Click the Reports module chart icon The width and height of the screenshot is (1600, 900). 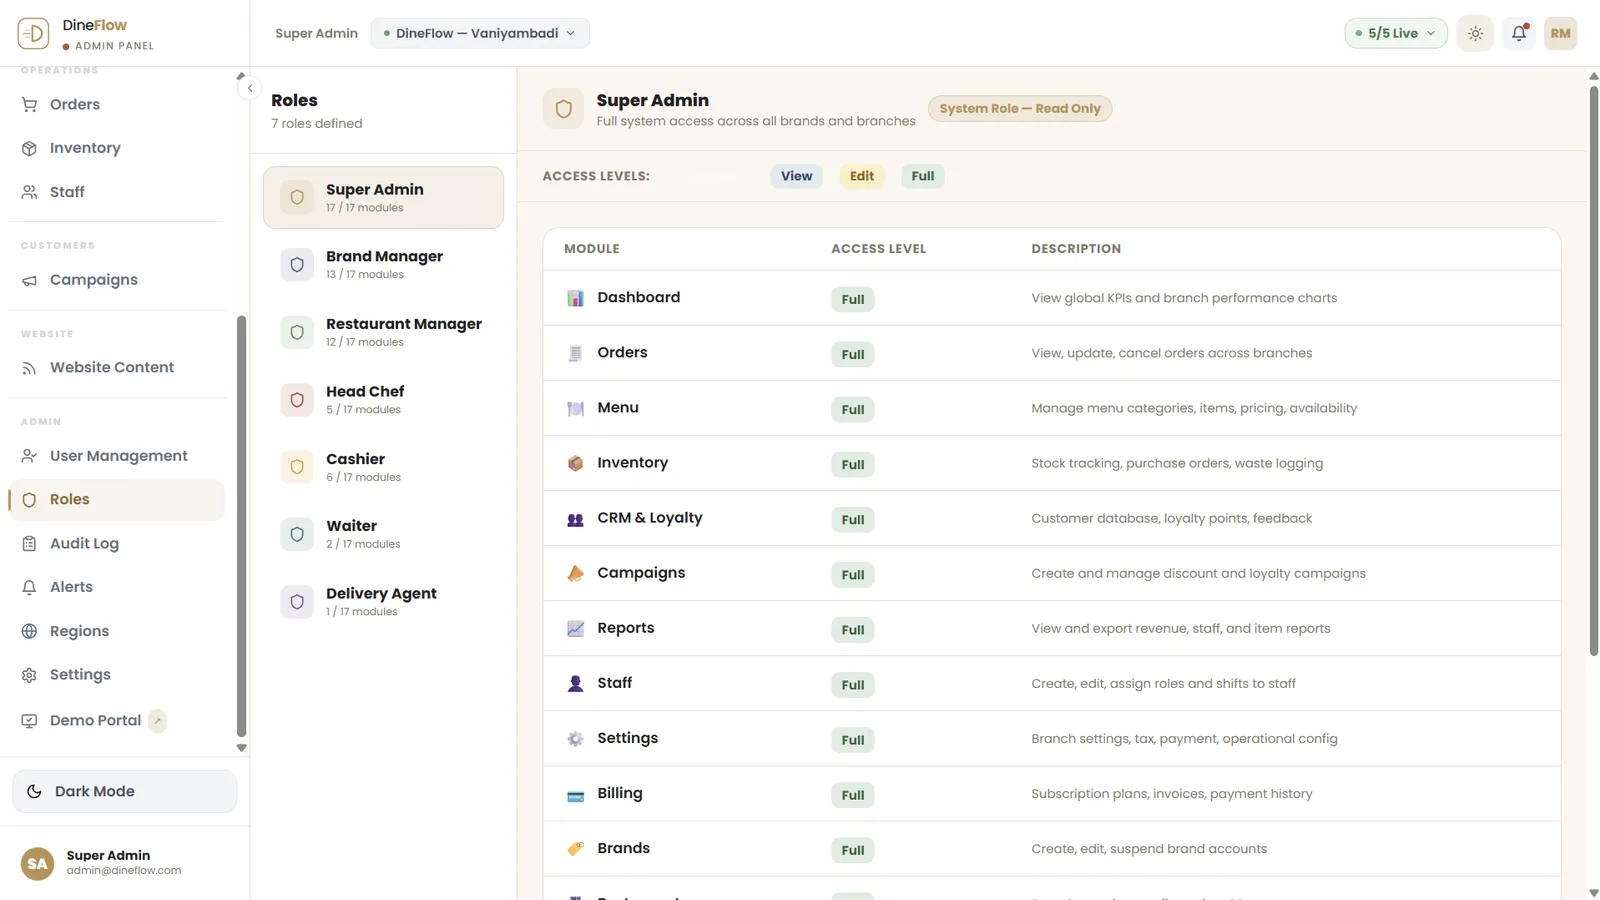tap(575, 628)
